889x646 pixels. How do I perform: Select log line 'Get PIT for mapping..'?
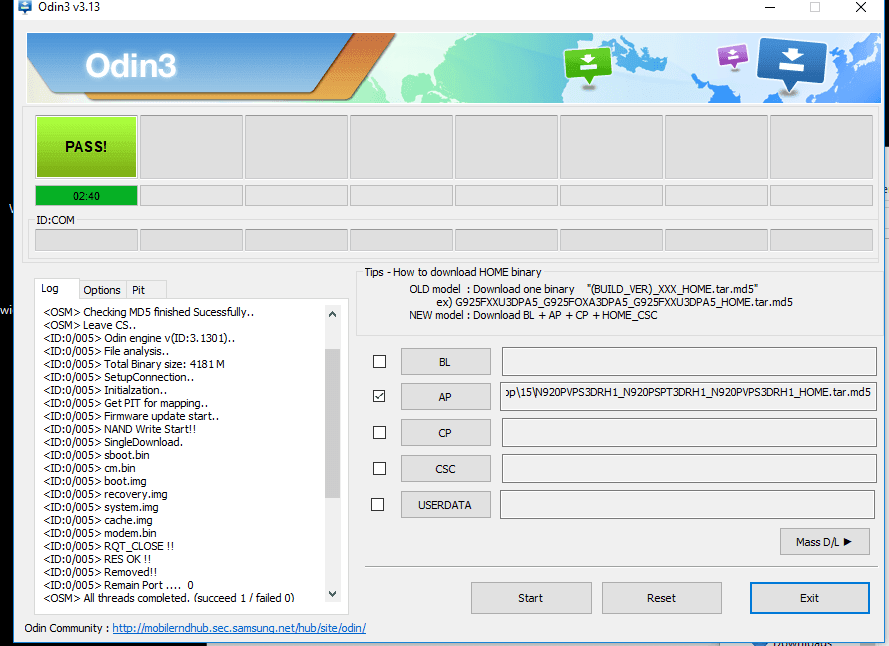[126, 403]
